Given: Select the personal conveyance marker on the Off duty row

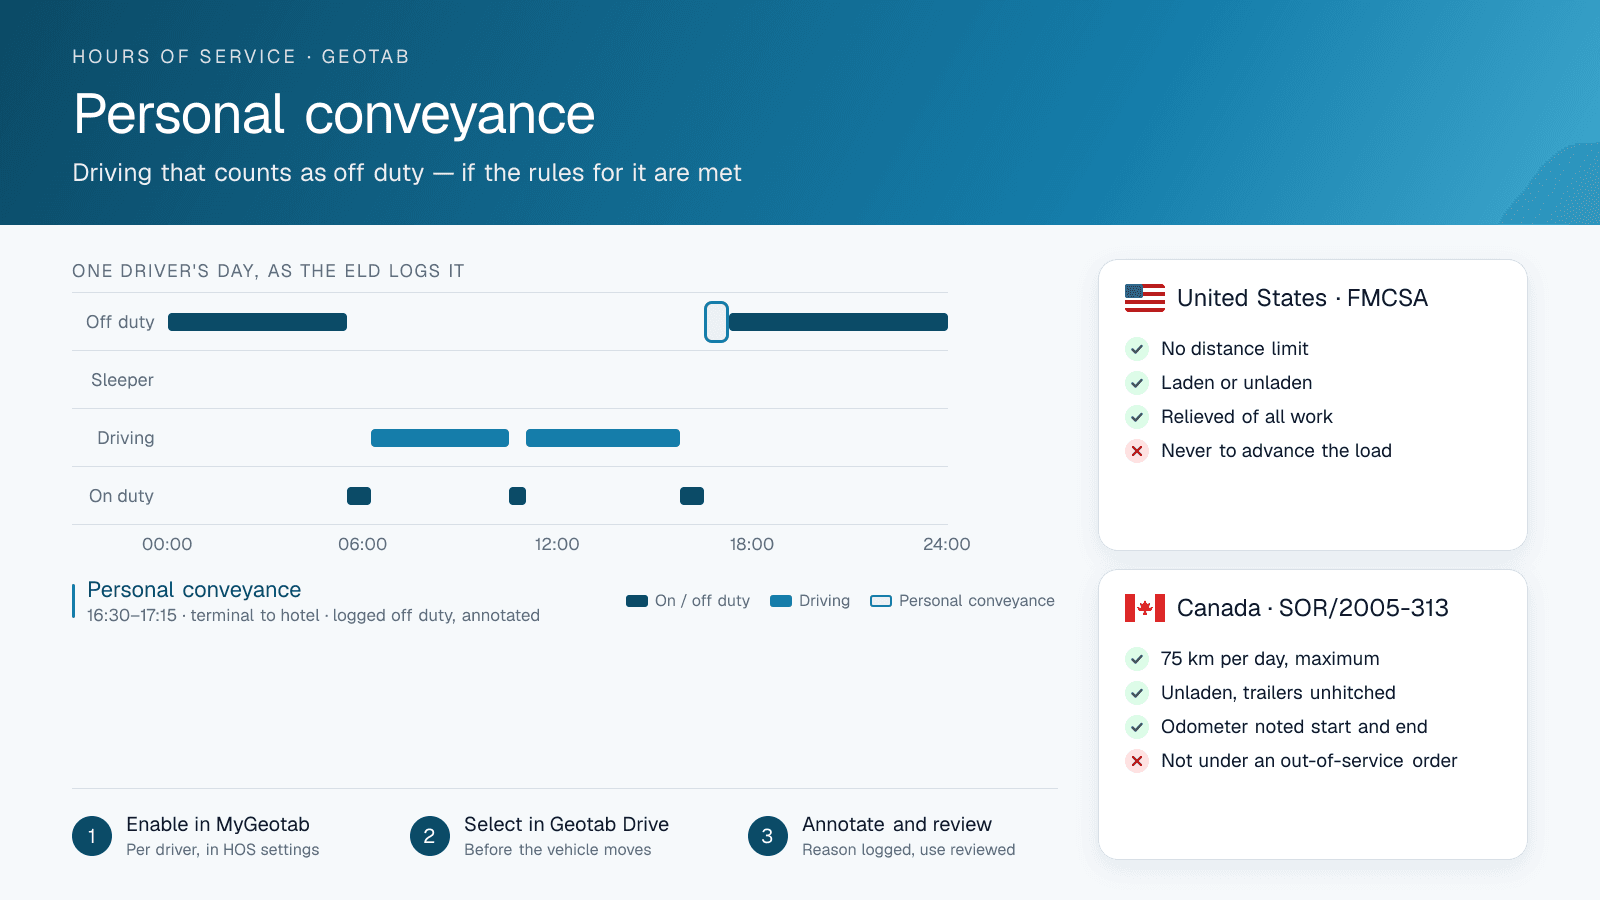Looking at the screenshot, I should [716, 322].
